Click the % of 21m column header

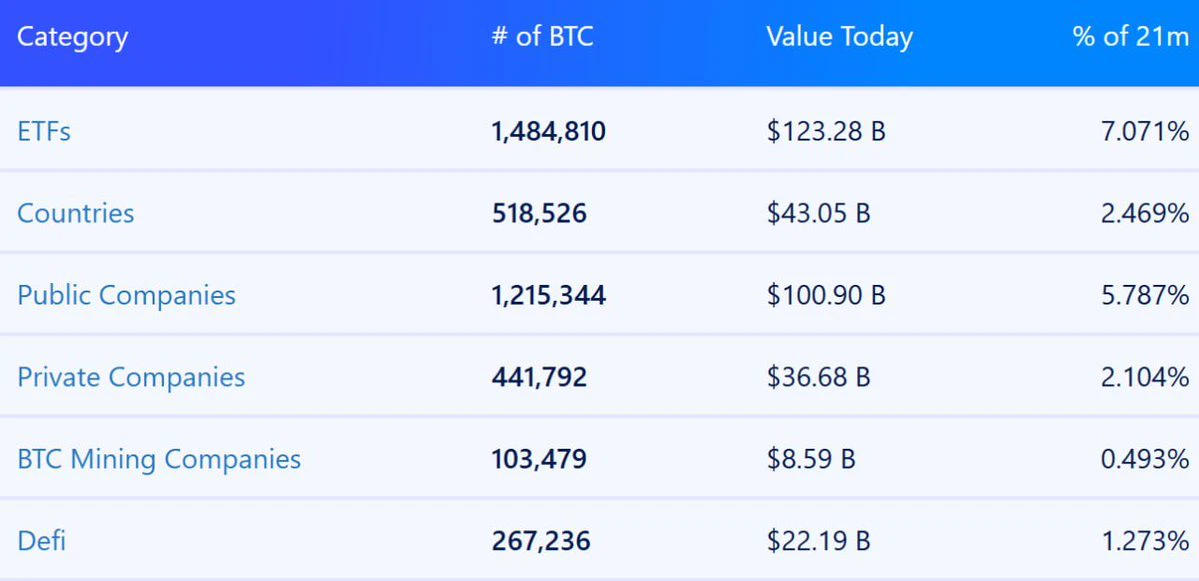click(x=1131, y=36)
